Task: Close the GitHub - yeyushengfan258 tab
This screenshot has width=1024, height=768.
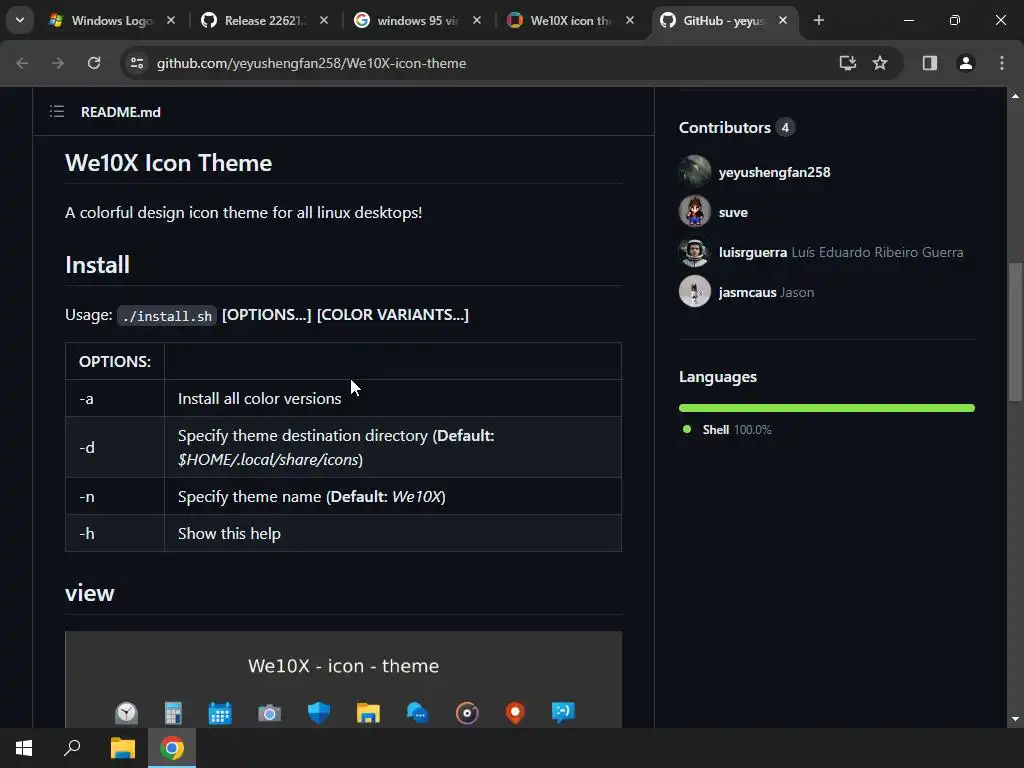Action: (x=782, y=20)
